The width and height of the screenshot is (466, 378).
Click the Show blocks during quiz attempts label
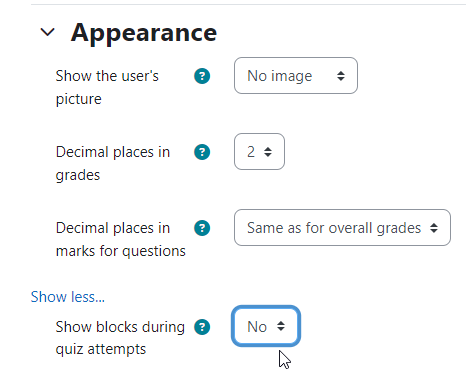coord(120,338)
